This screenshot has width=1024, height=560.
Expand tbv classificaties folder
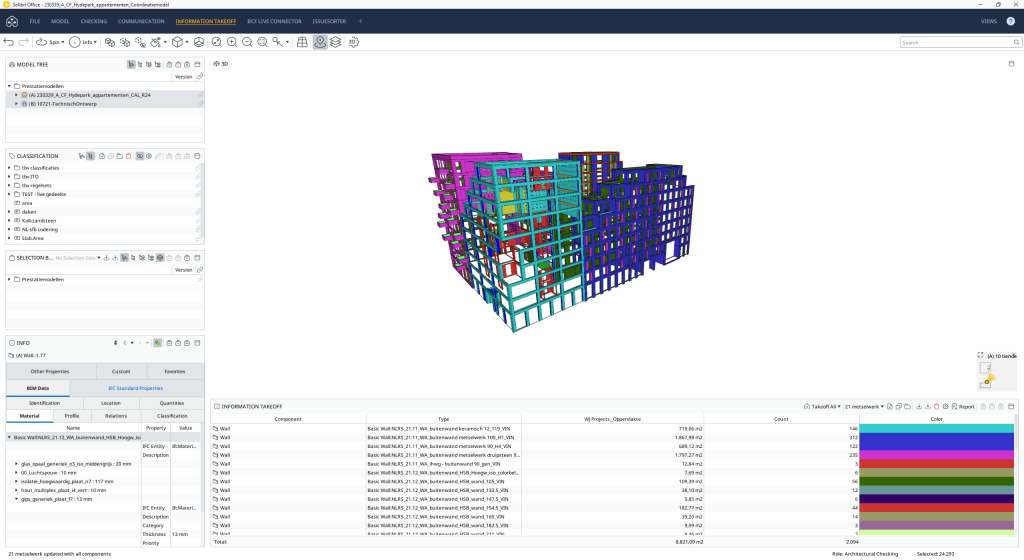9,168
